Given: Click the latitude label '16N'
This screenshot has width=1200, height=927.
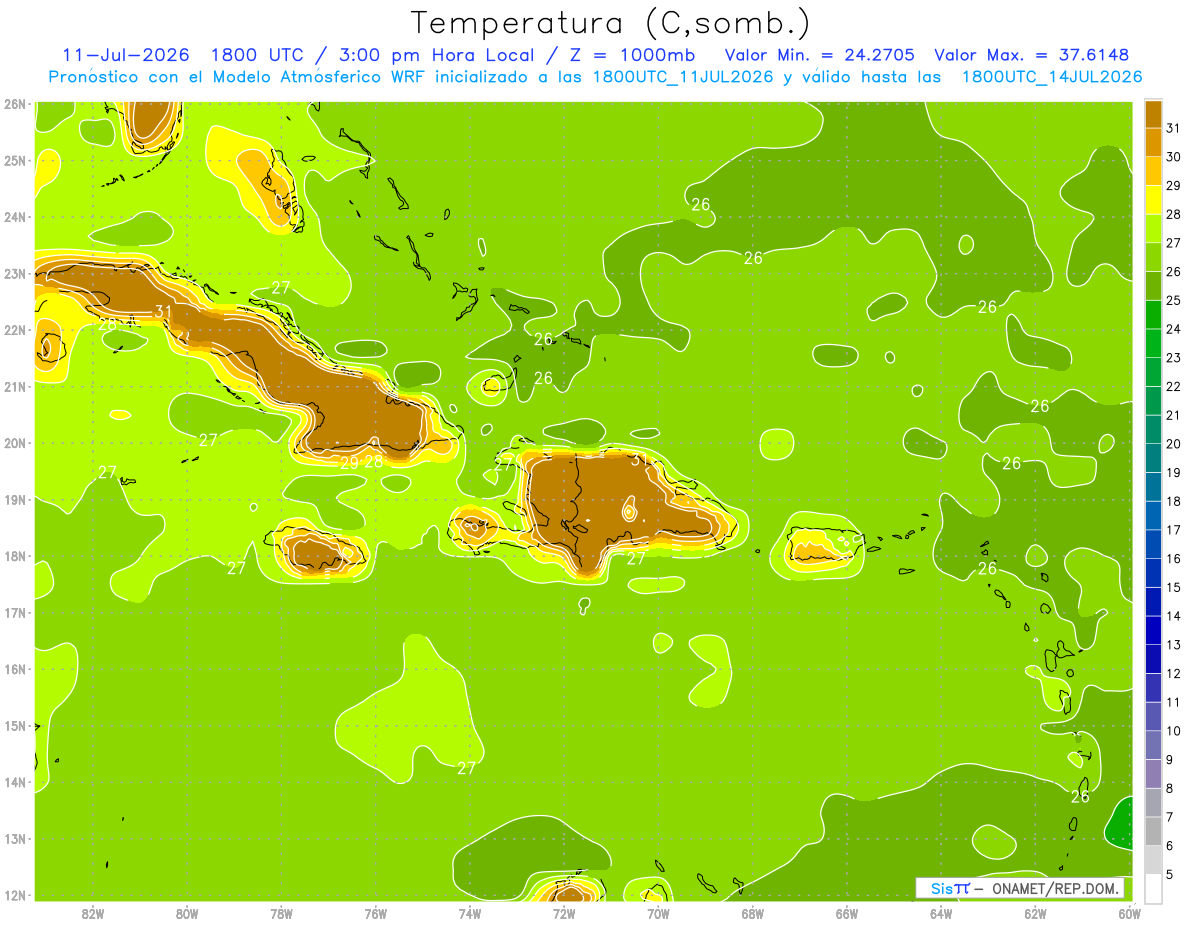Looking at the screenshot, I should point(15,669).
